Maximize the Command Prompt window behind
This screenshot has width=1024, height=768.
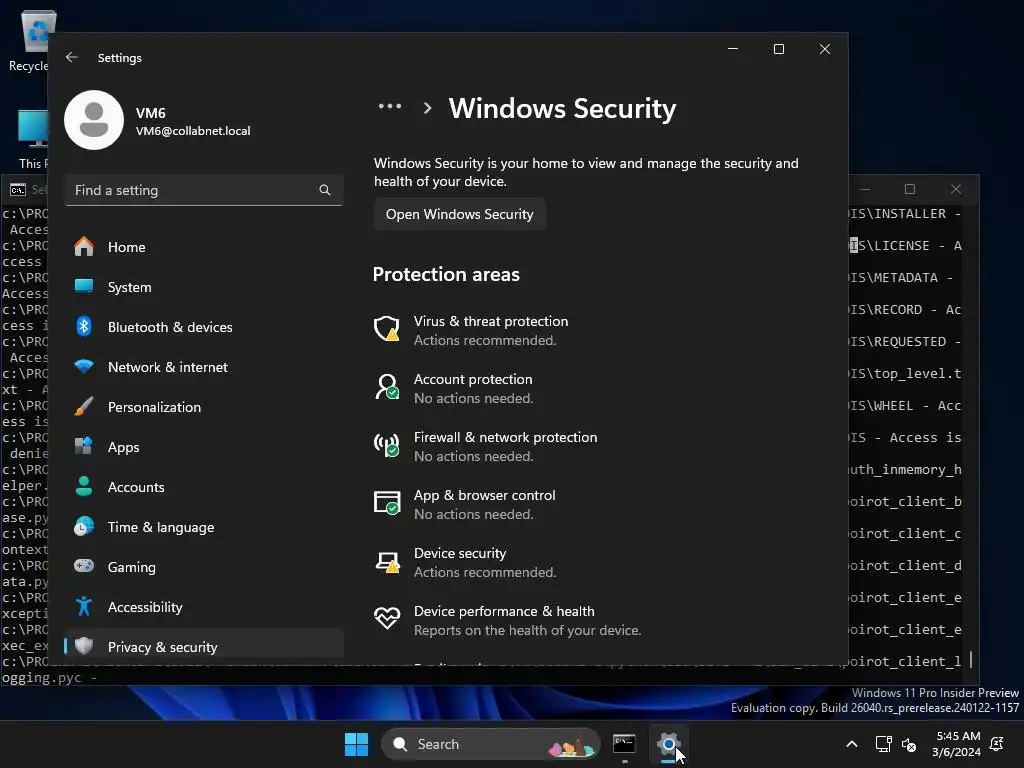coord(910,189)
